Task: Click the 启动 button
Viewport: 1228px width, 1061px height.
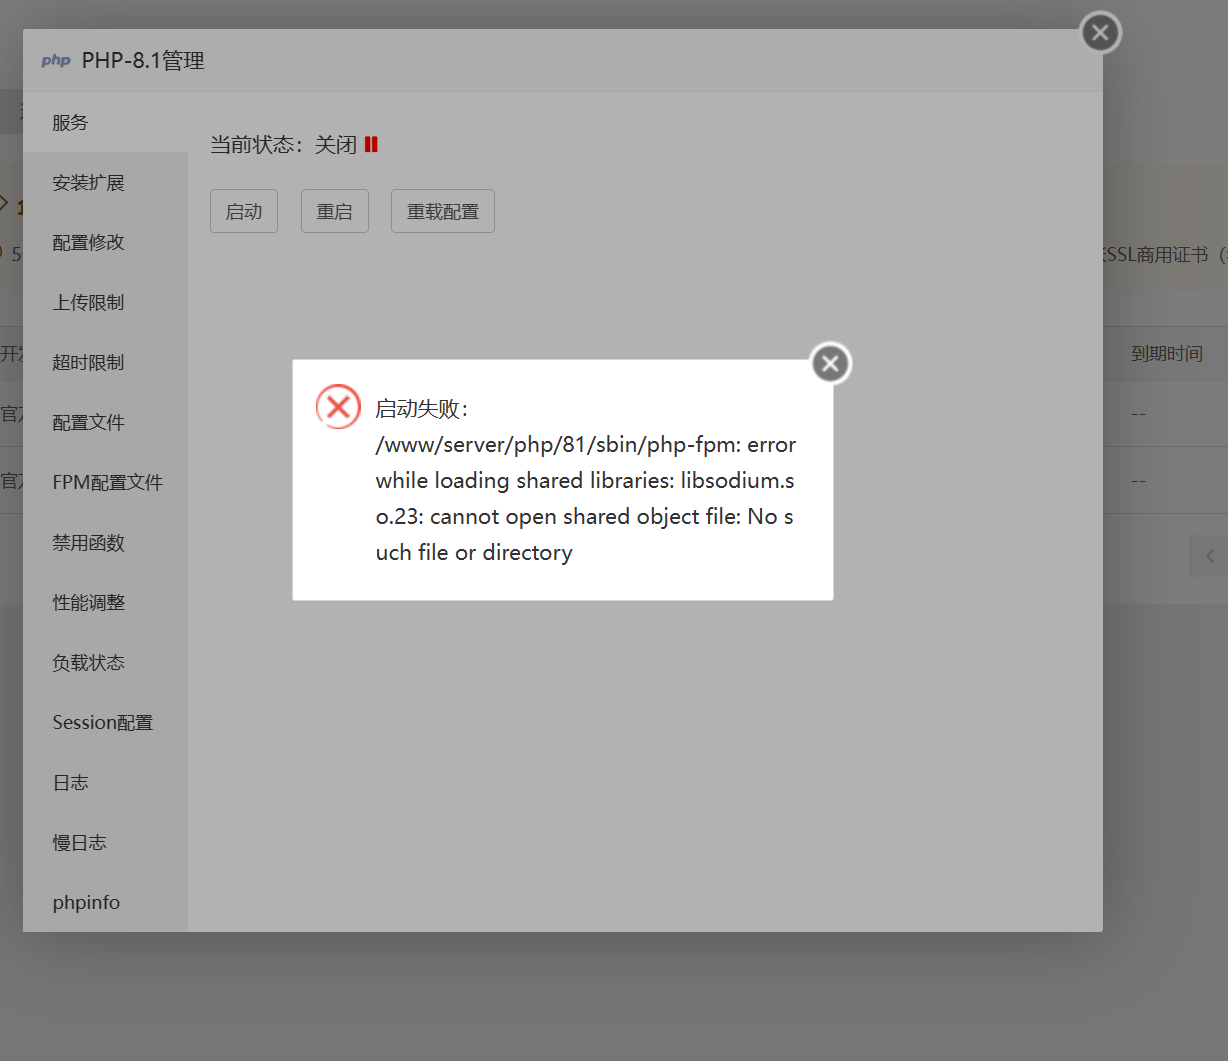Action: [x=244, y=211]
